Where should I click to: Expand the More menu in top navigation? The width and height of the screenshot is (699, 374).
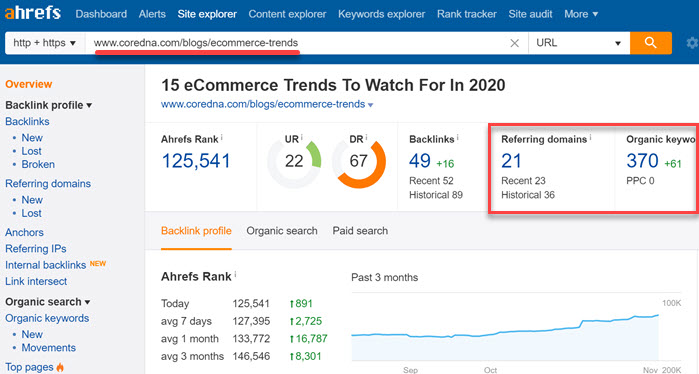581,14
